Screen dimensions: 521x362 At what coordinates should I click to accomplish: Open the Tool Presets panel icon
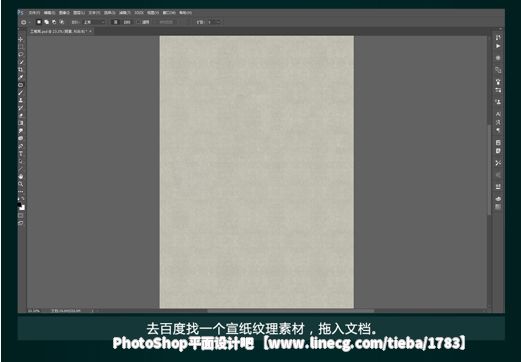coord(498,163)
